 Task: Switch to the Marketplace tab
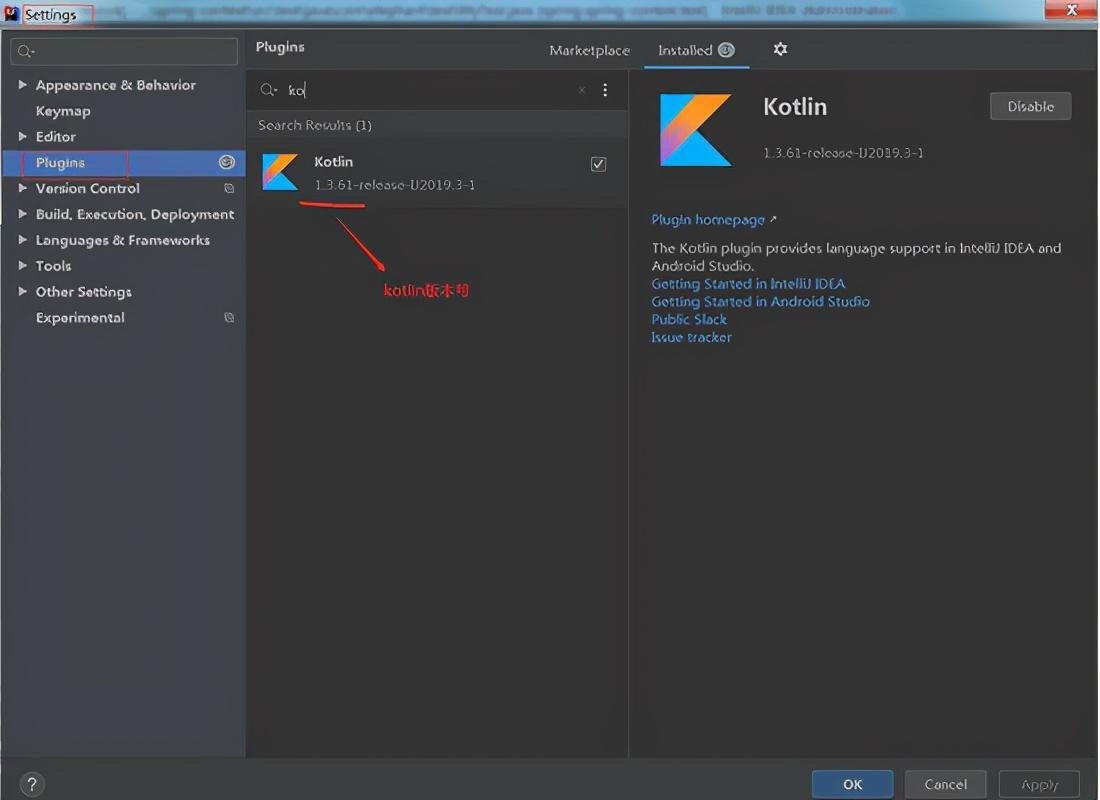pos(589,51)
